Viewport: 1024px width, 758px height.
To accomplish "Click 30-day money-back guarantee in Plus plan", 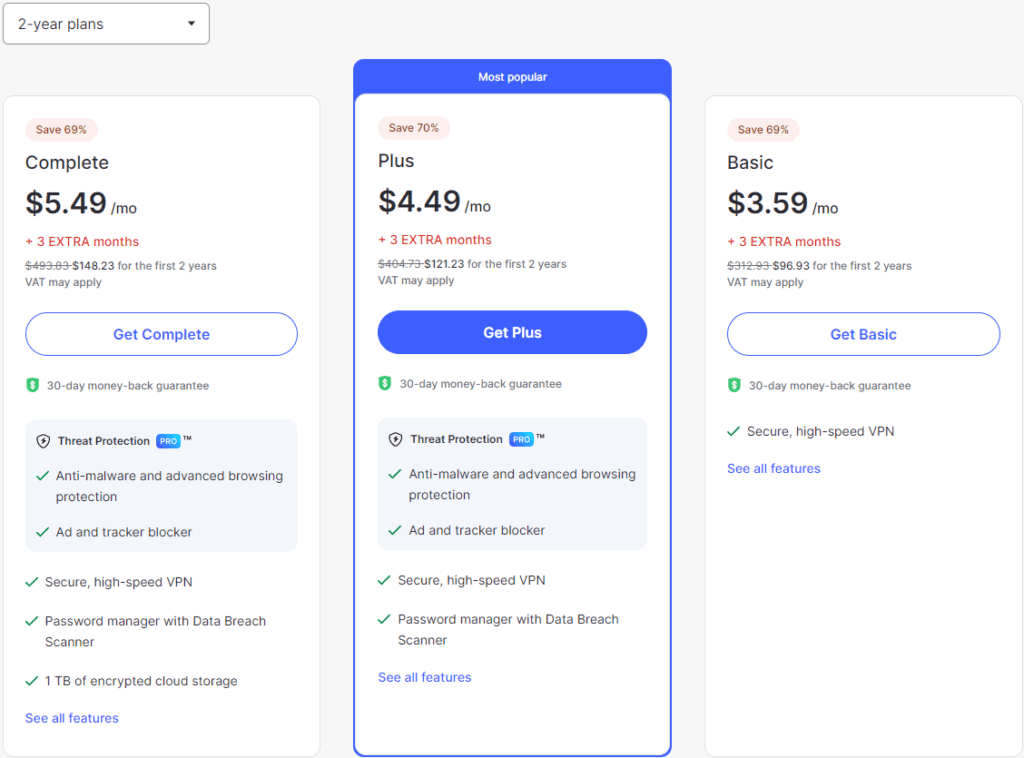I will [481, 384].
